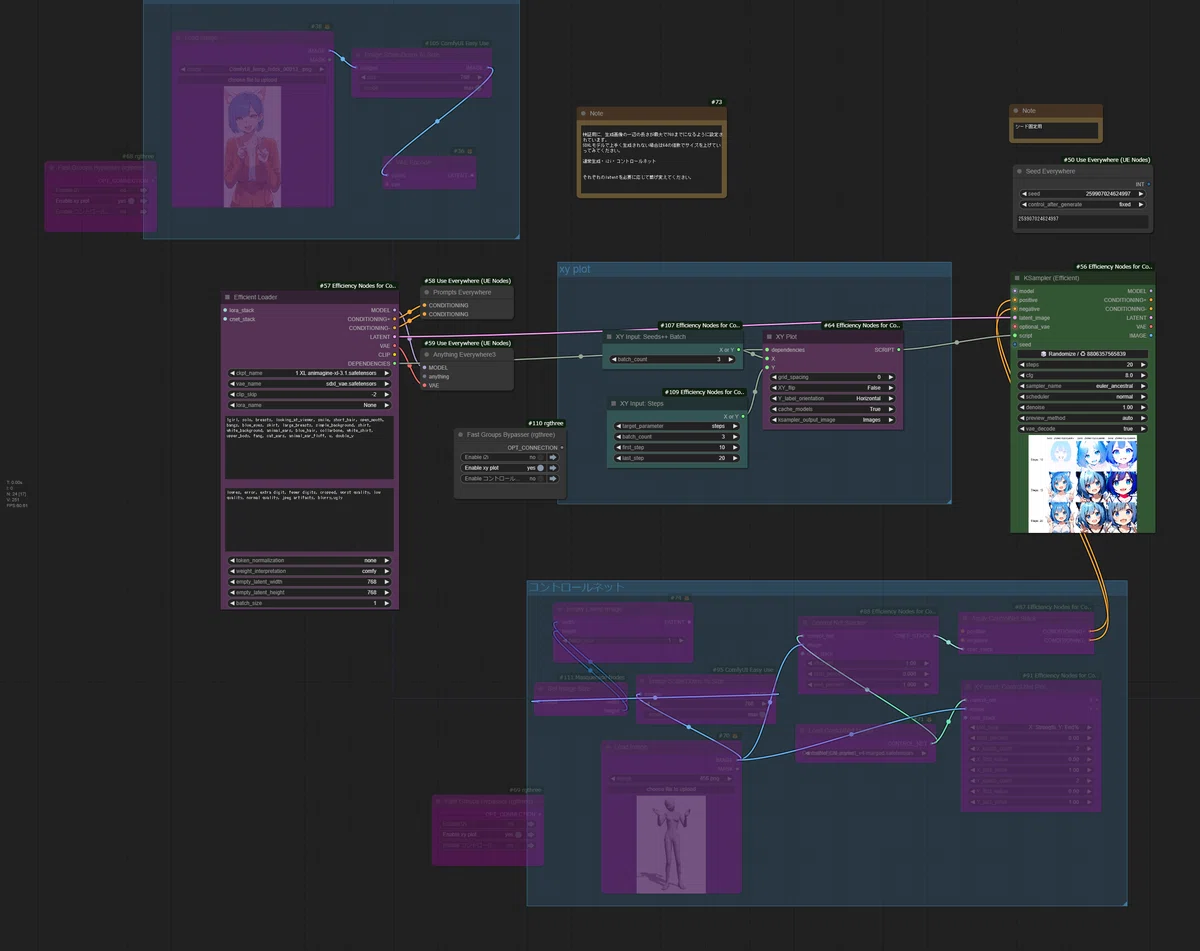Collapse the Seed Everywhere node via its dot
Image resolution: width=1200 pixels, height=951 pixels.
[1019, 171]
